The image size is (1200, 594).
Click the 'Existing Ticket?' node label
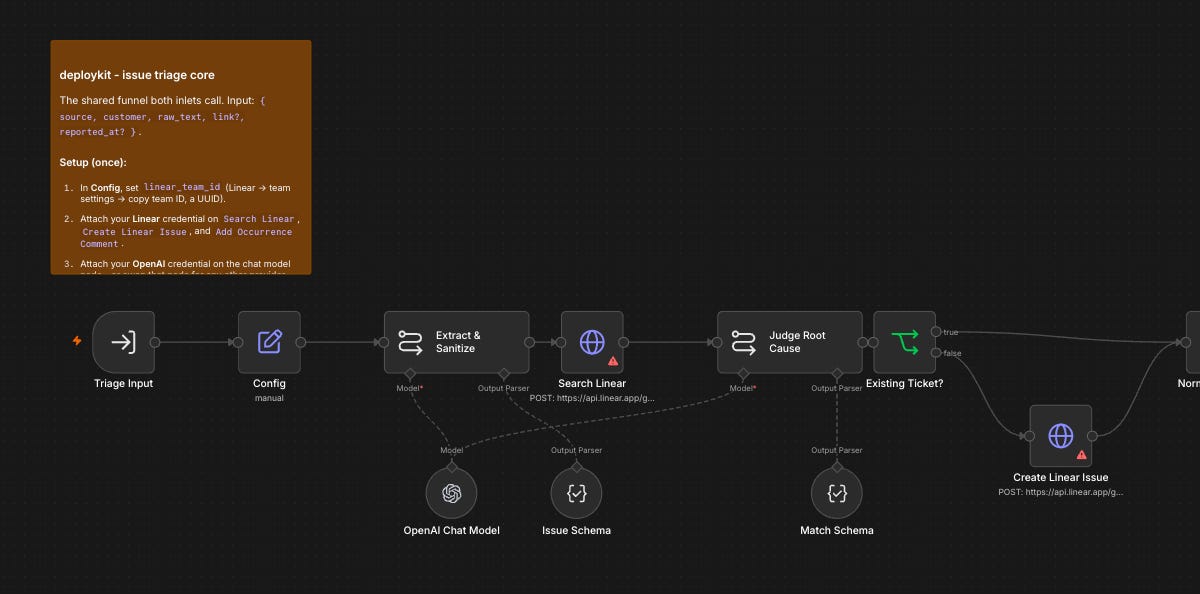coord(904,383)
